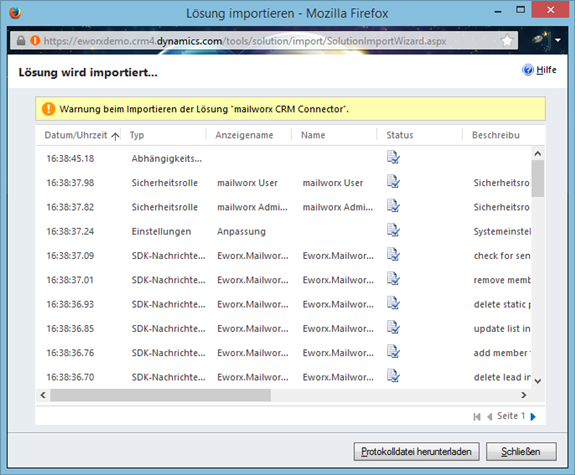
Task: Maximize the Firefox window
Action: [x=520, y=10]
